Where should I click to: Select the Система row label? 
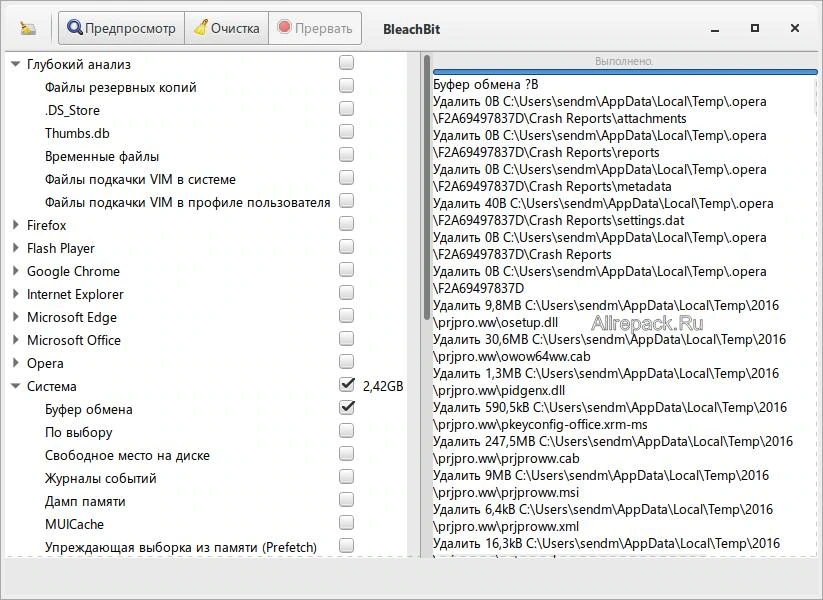point(51,386)
